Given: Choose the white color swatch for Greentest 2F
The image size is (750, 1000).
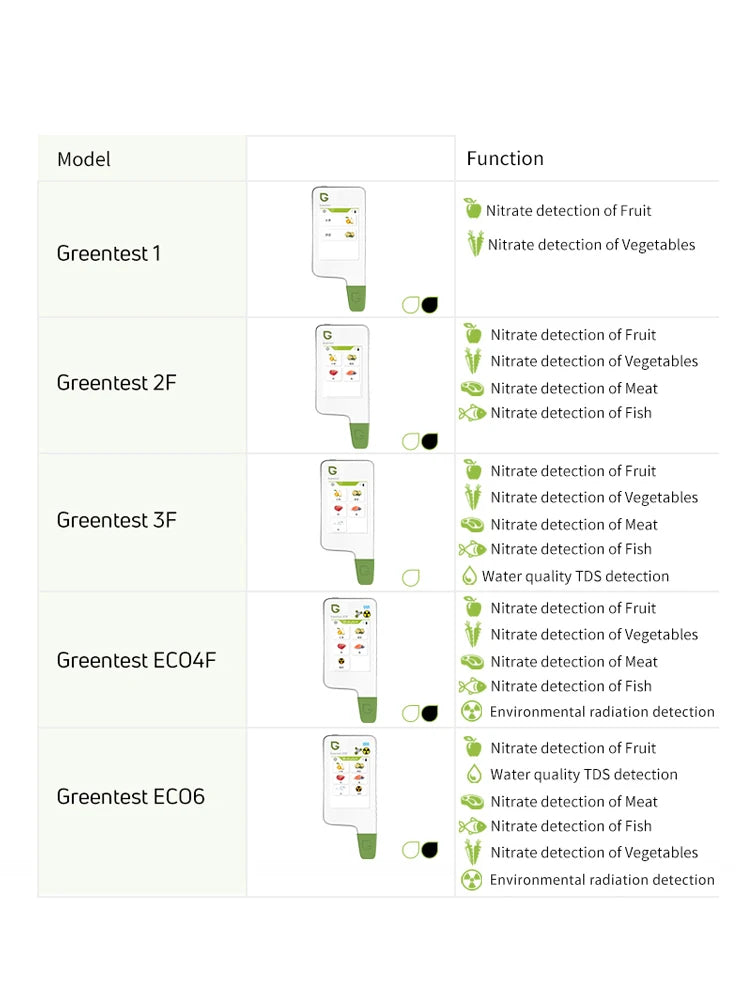Looking at the screenshot, I should coord(411,441).
